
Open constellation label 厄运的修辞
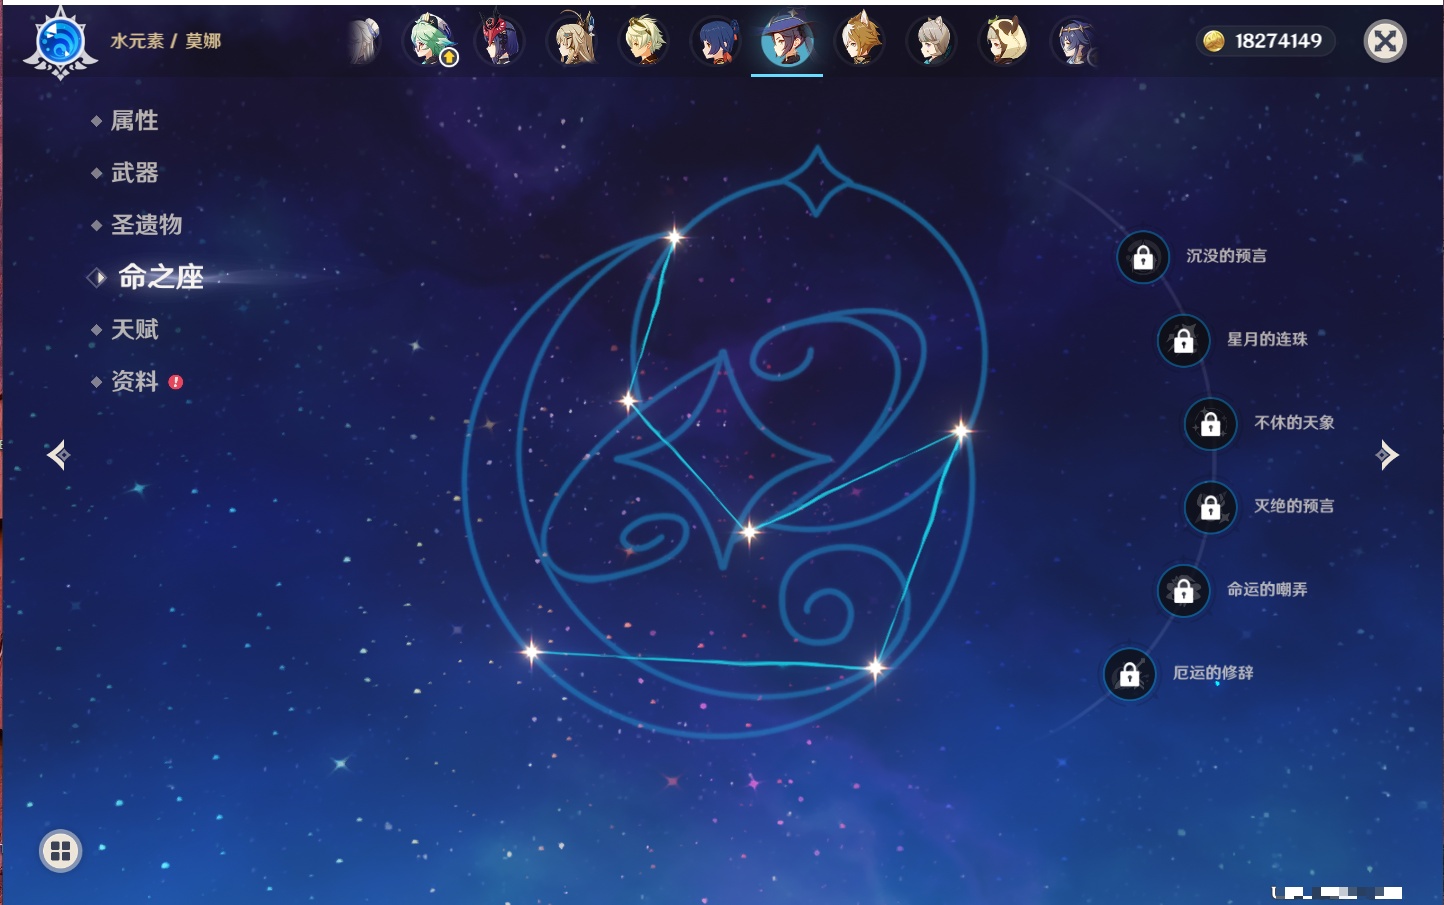tap(1213, 673)
